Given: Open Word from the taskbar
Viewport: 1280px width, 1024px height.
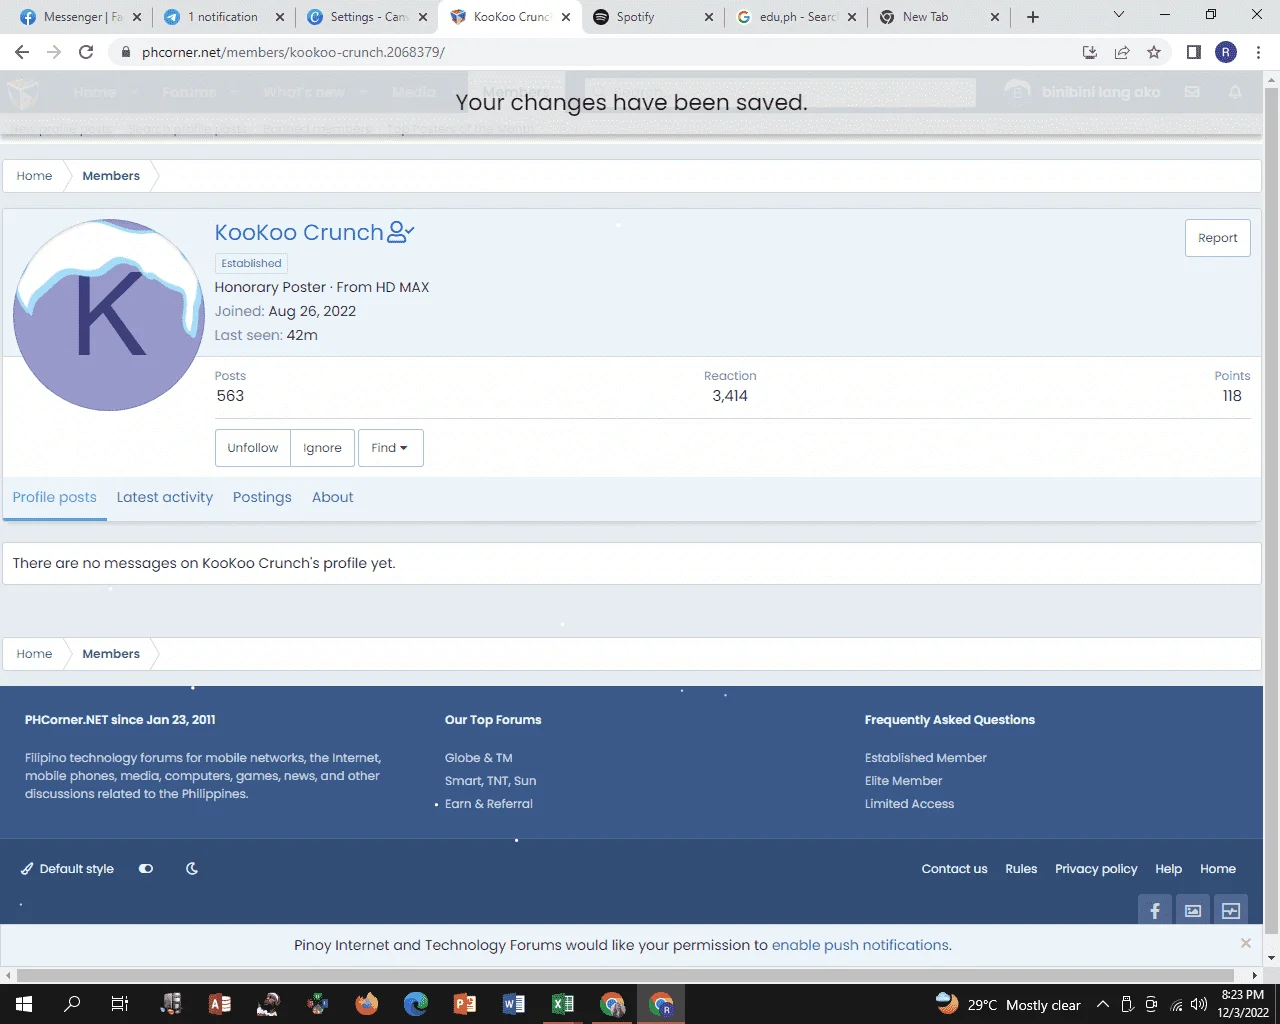Looking at the screenshot, I should (514, 1004).
